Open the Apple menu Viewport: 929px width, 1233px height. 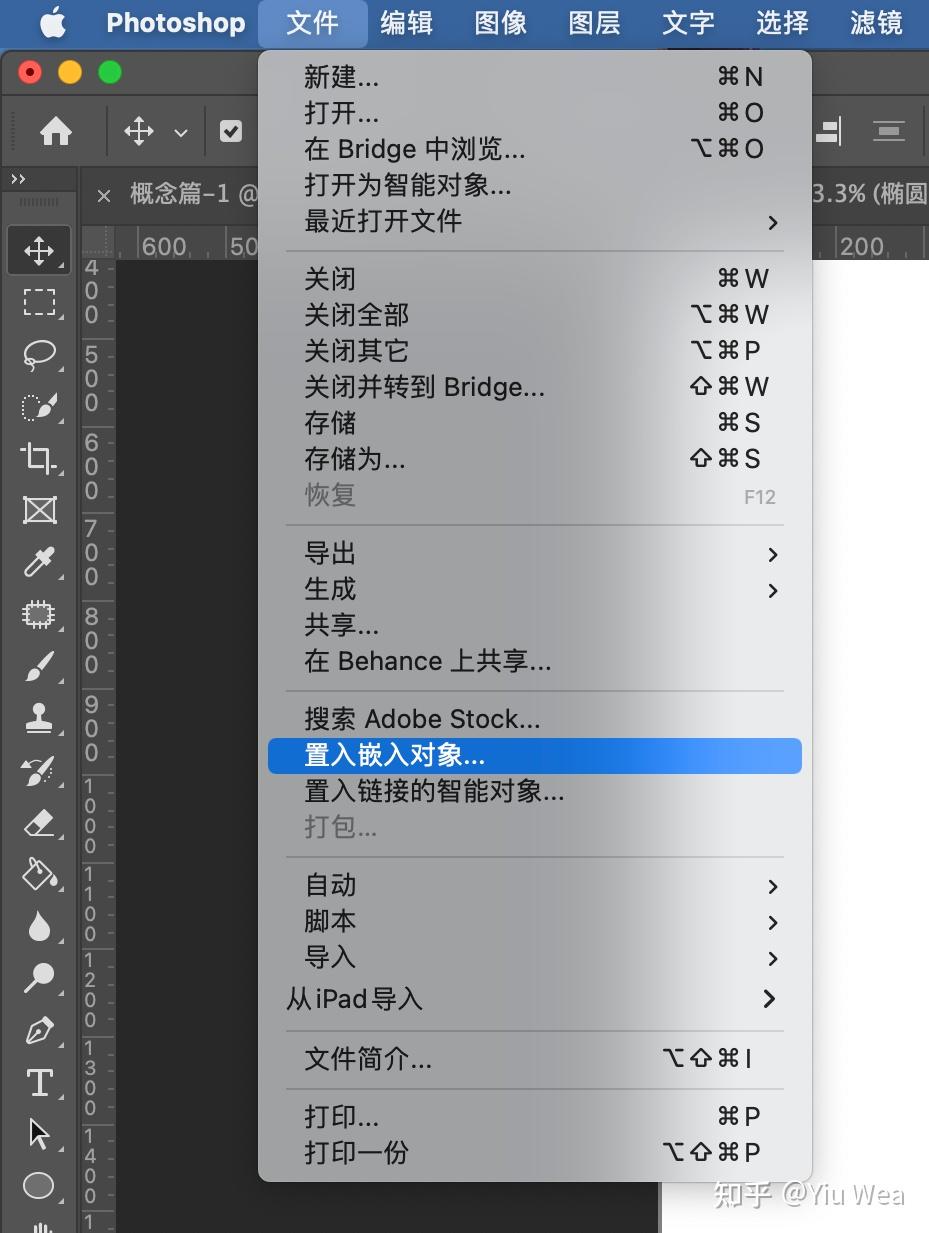point(52,22)
